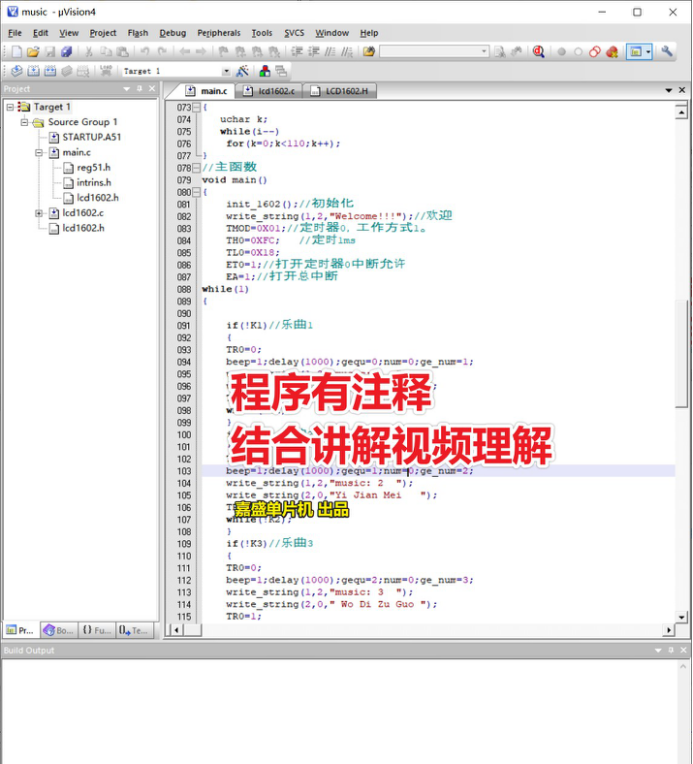Open editor tab list dropdown arrow
The height and width of the screenshot is (764, 693).
[x=669, y=91]
